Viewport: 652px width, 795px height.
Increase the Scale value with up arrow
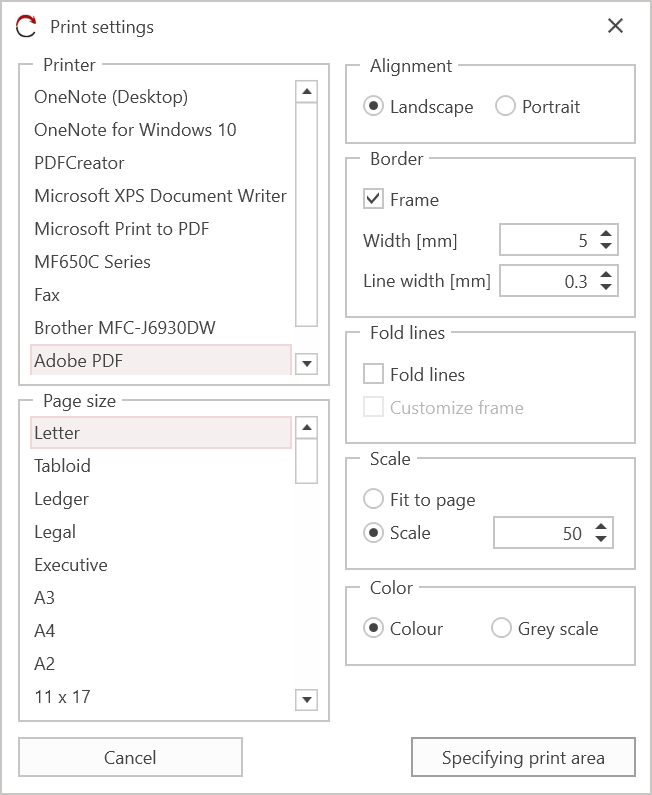click(x=600, y=527)
